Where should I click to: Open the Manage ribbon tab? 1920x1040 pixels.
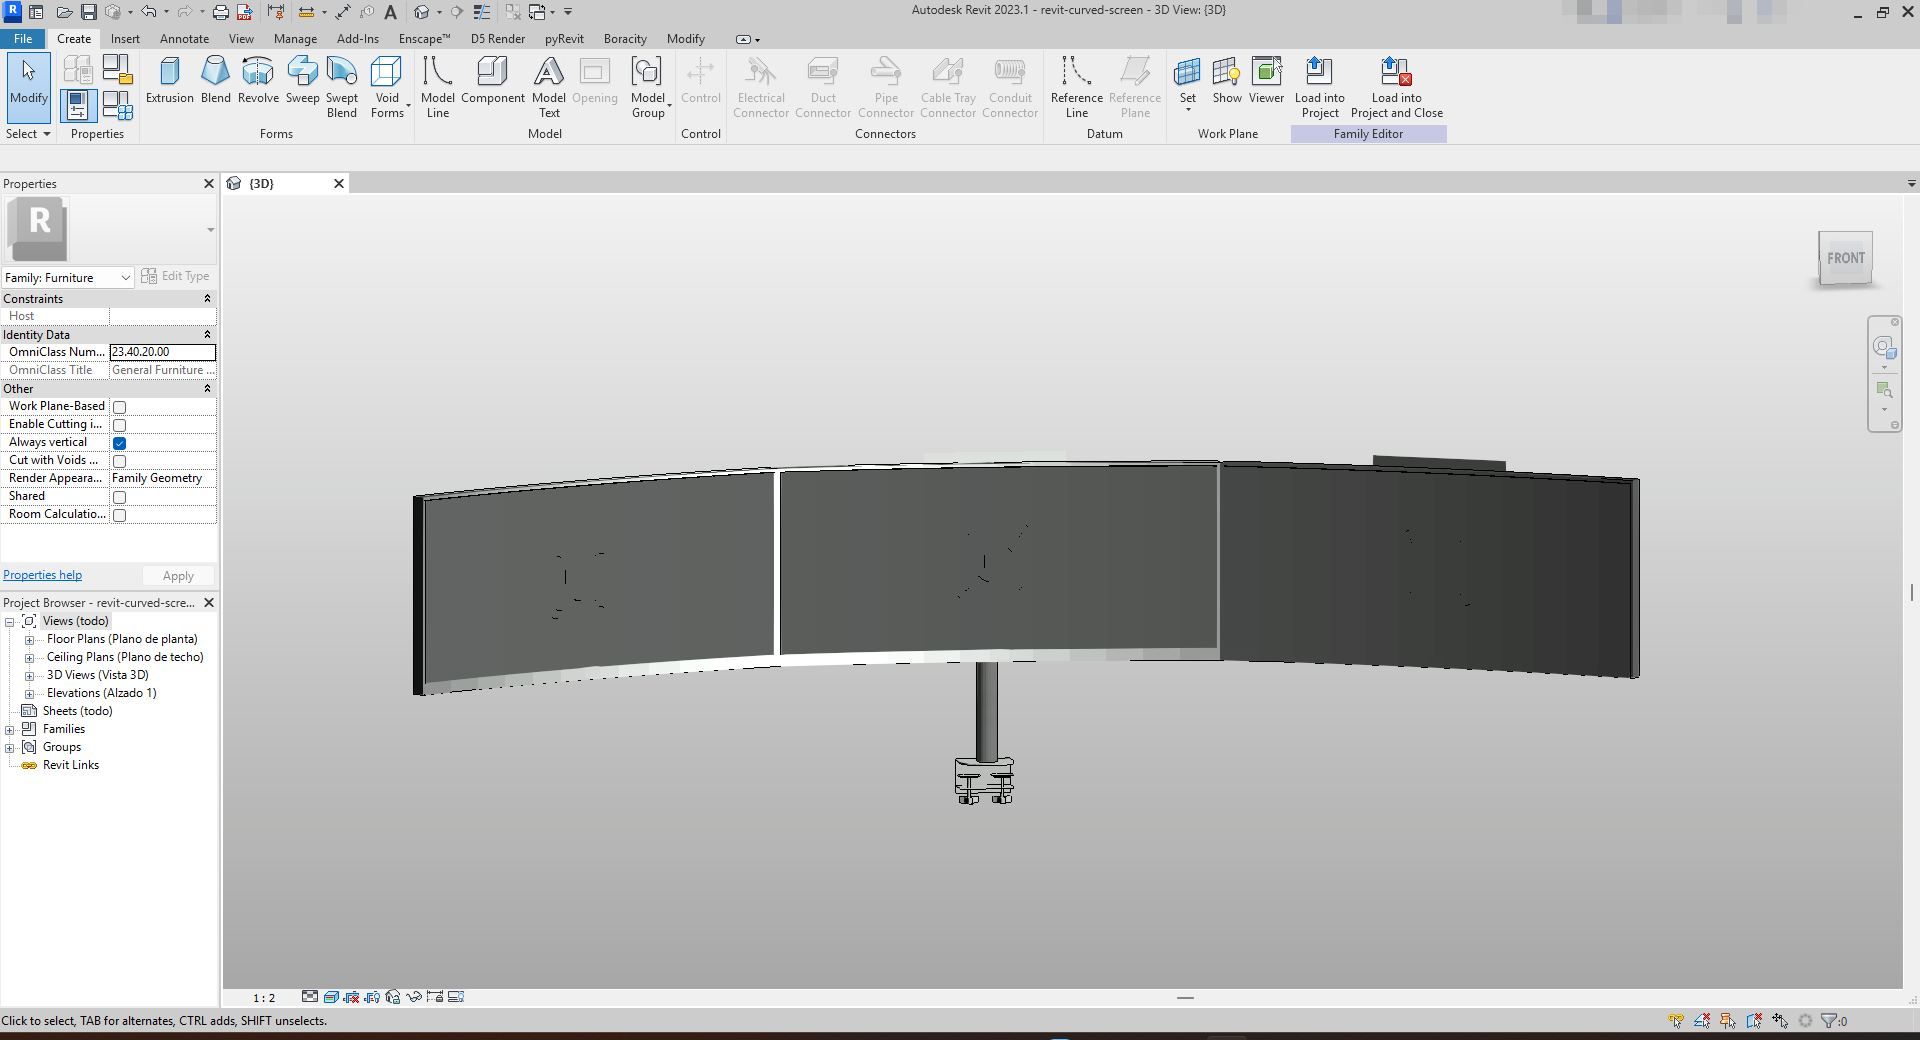click(295, 39)
